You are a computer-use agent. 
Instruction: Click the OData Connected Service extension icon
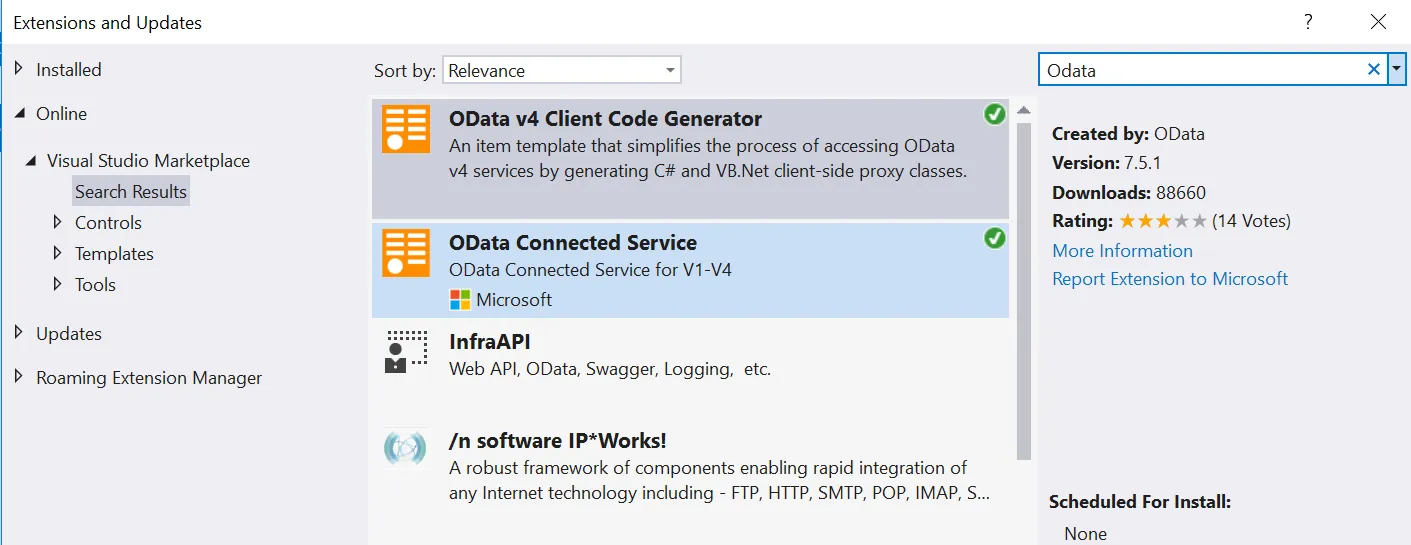405,253
